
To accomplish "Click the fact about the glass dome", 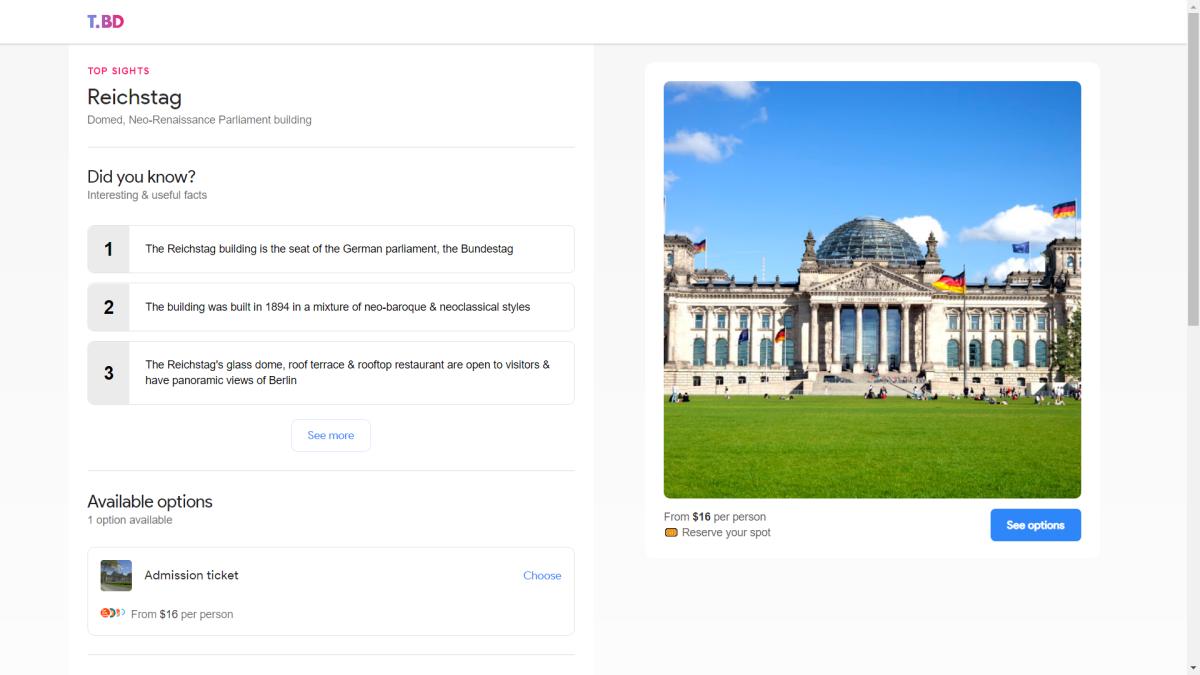I will (347, 373).
